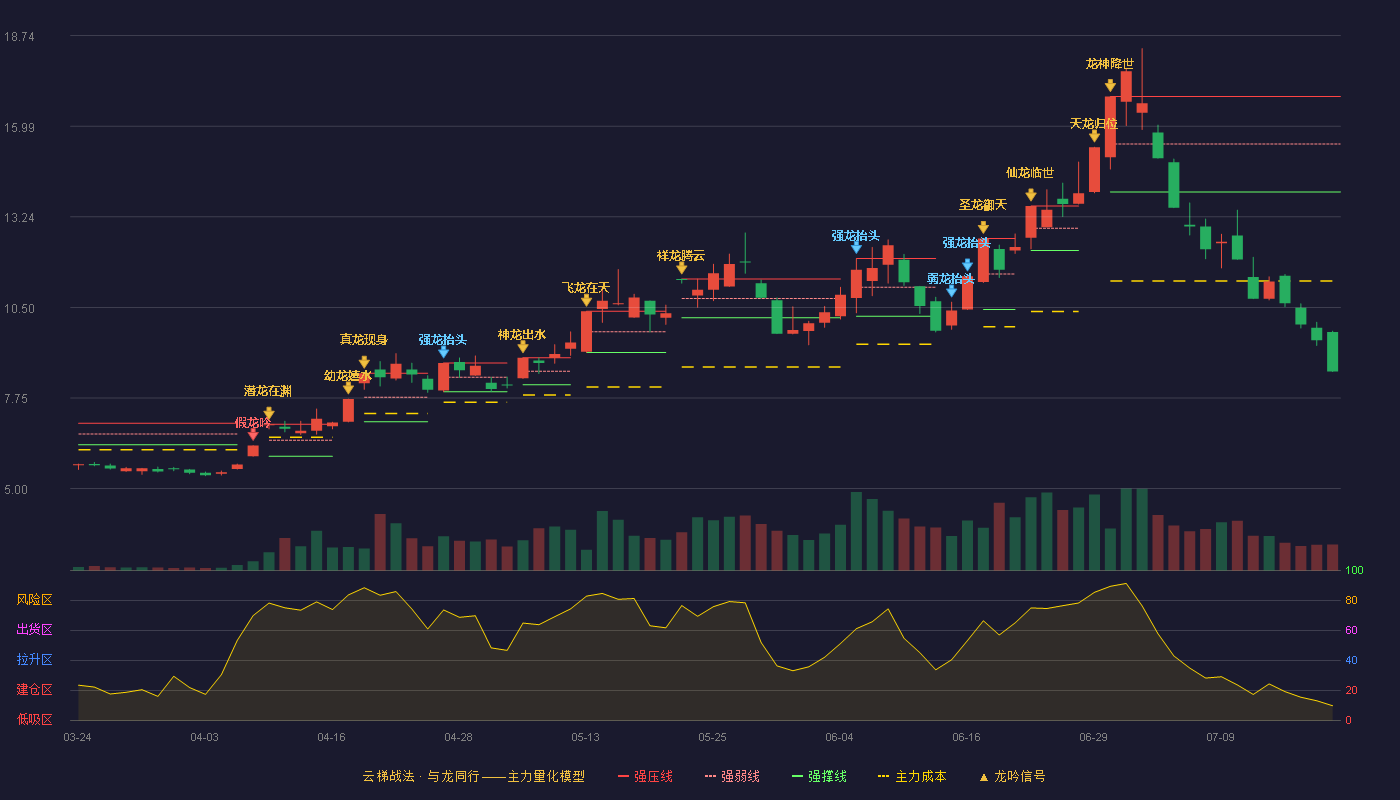The image size is (1400, 800).
Task: Toggle the 强弱线 legend series
Action: point(732,776)
